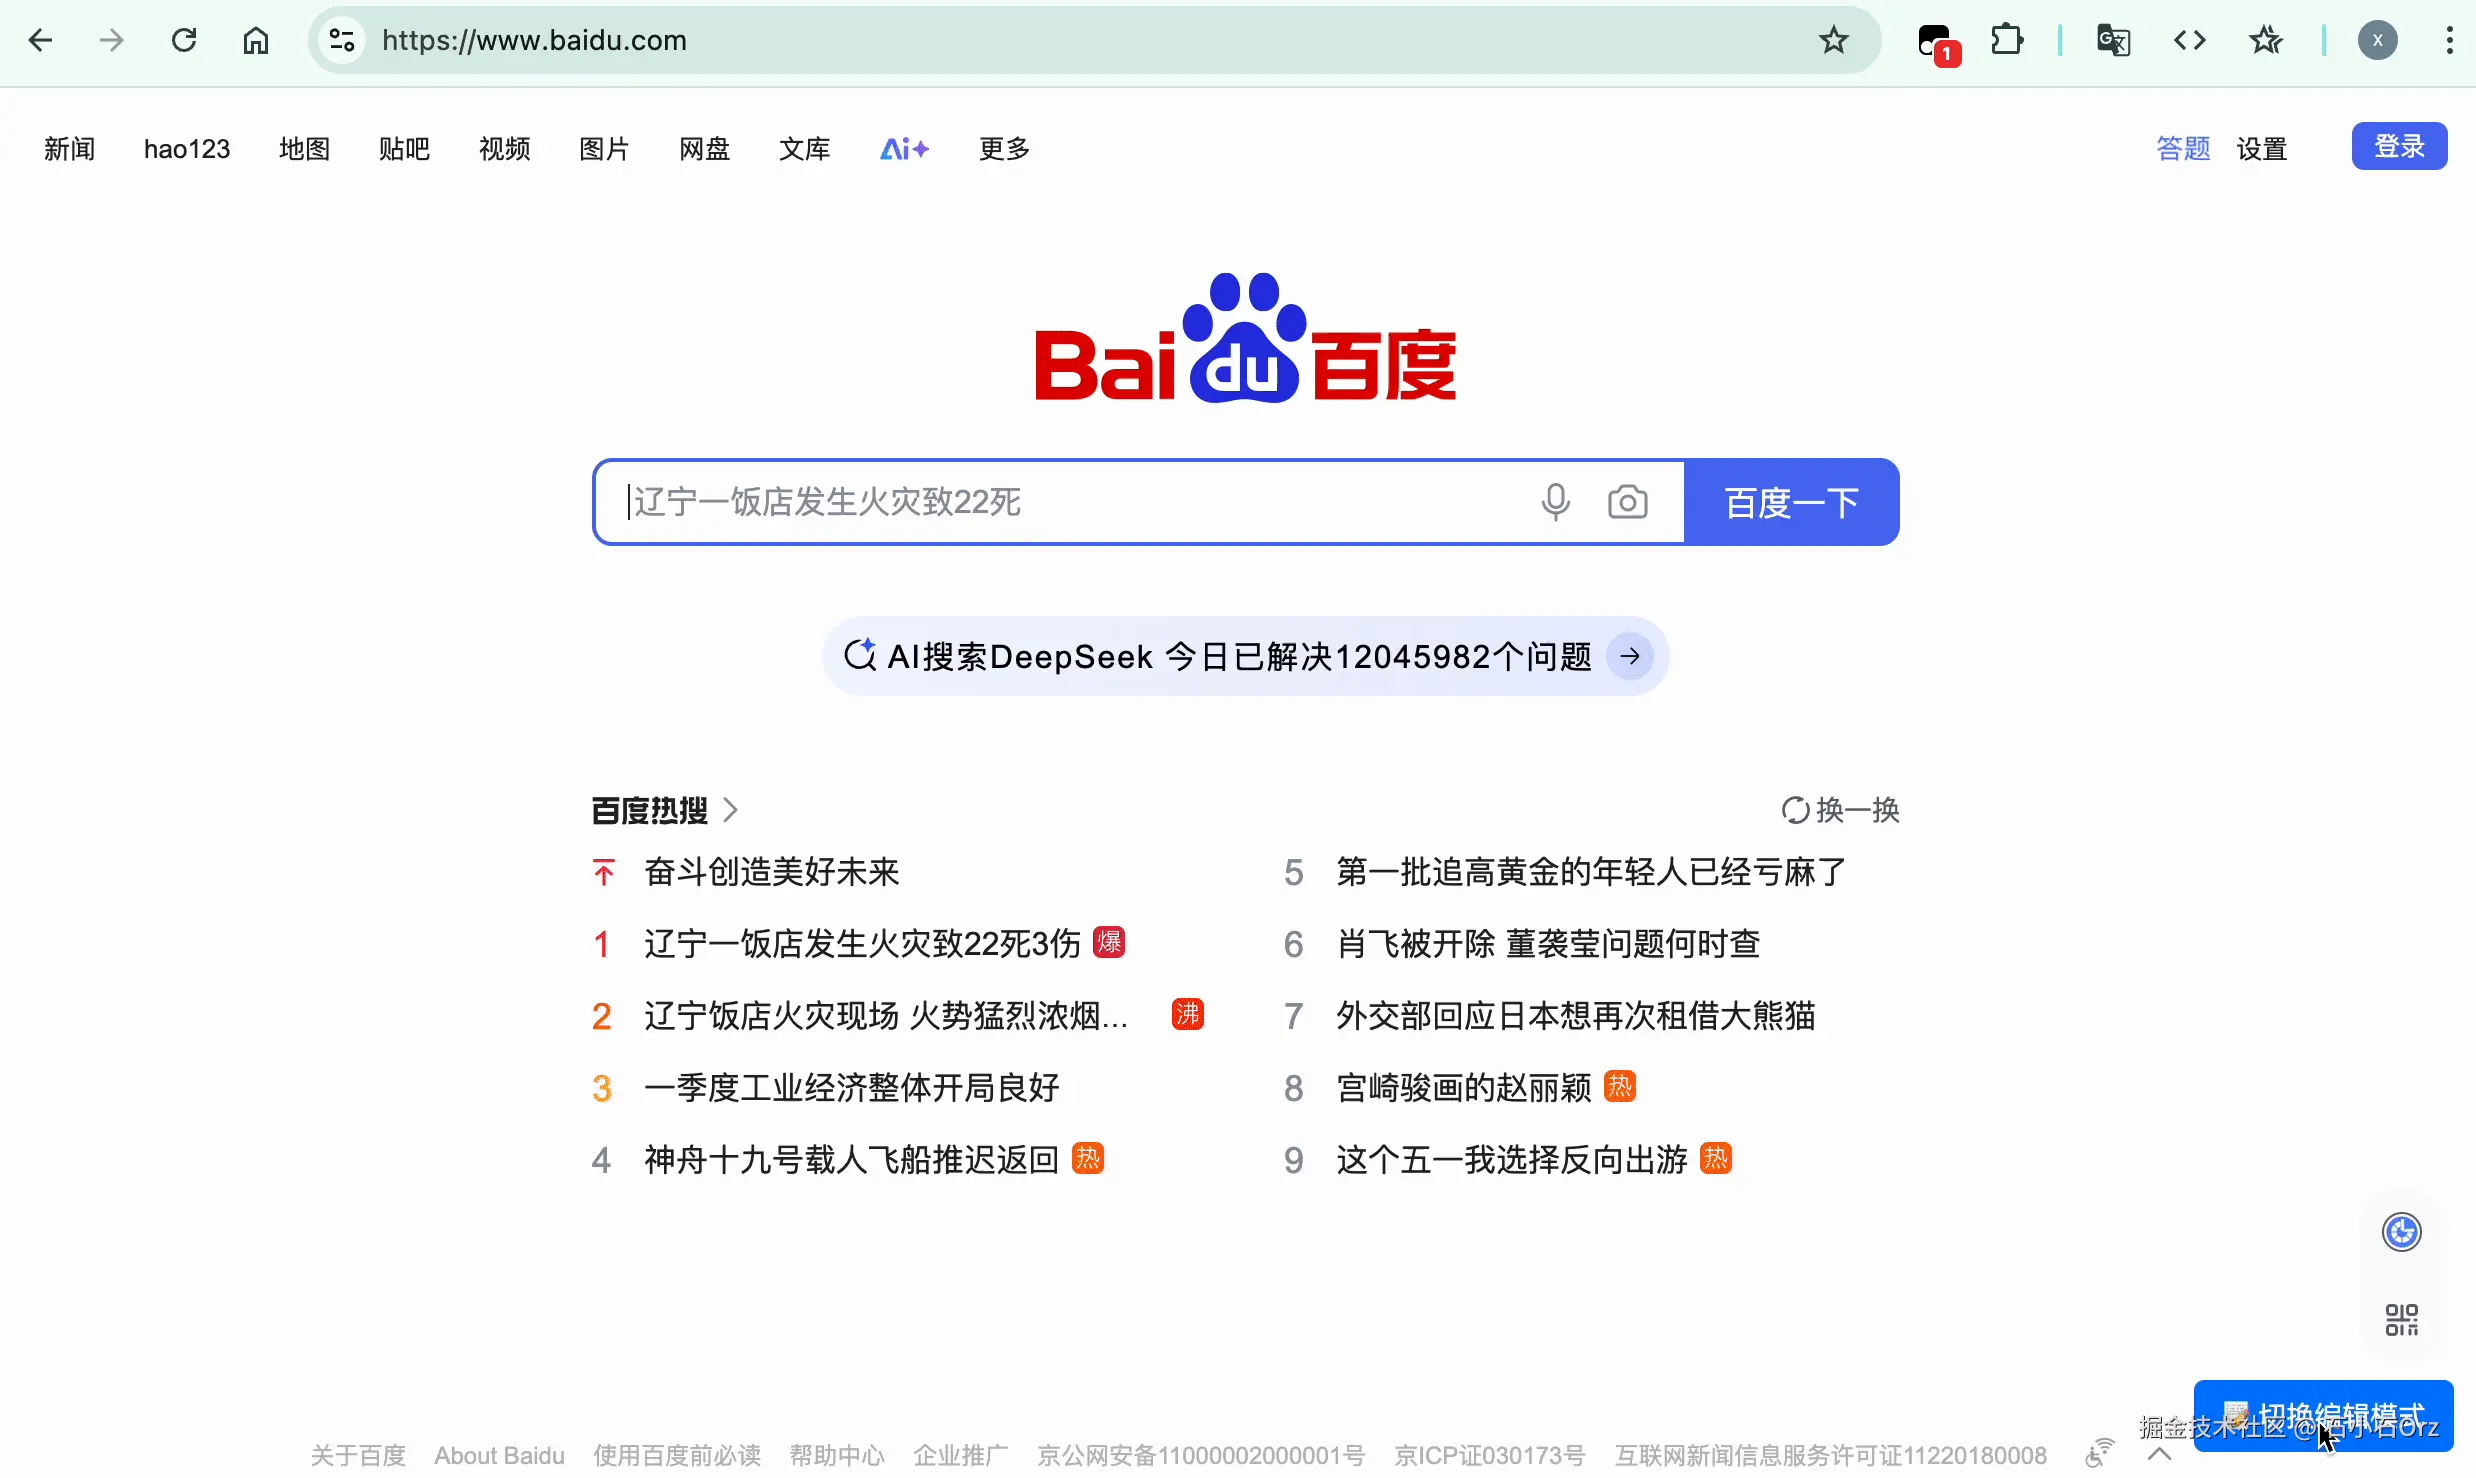Open the Ai+ navigation entry

click(x=905, y=149)
